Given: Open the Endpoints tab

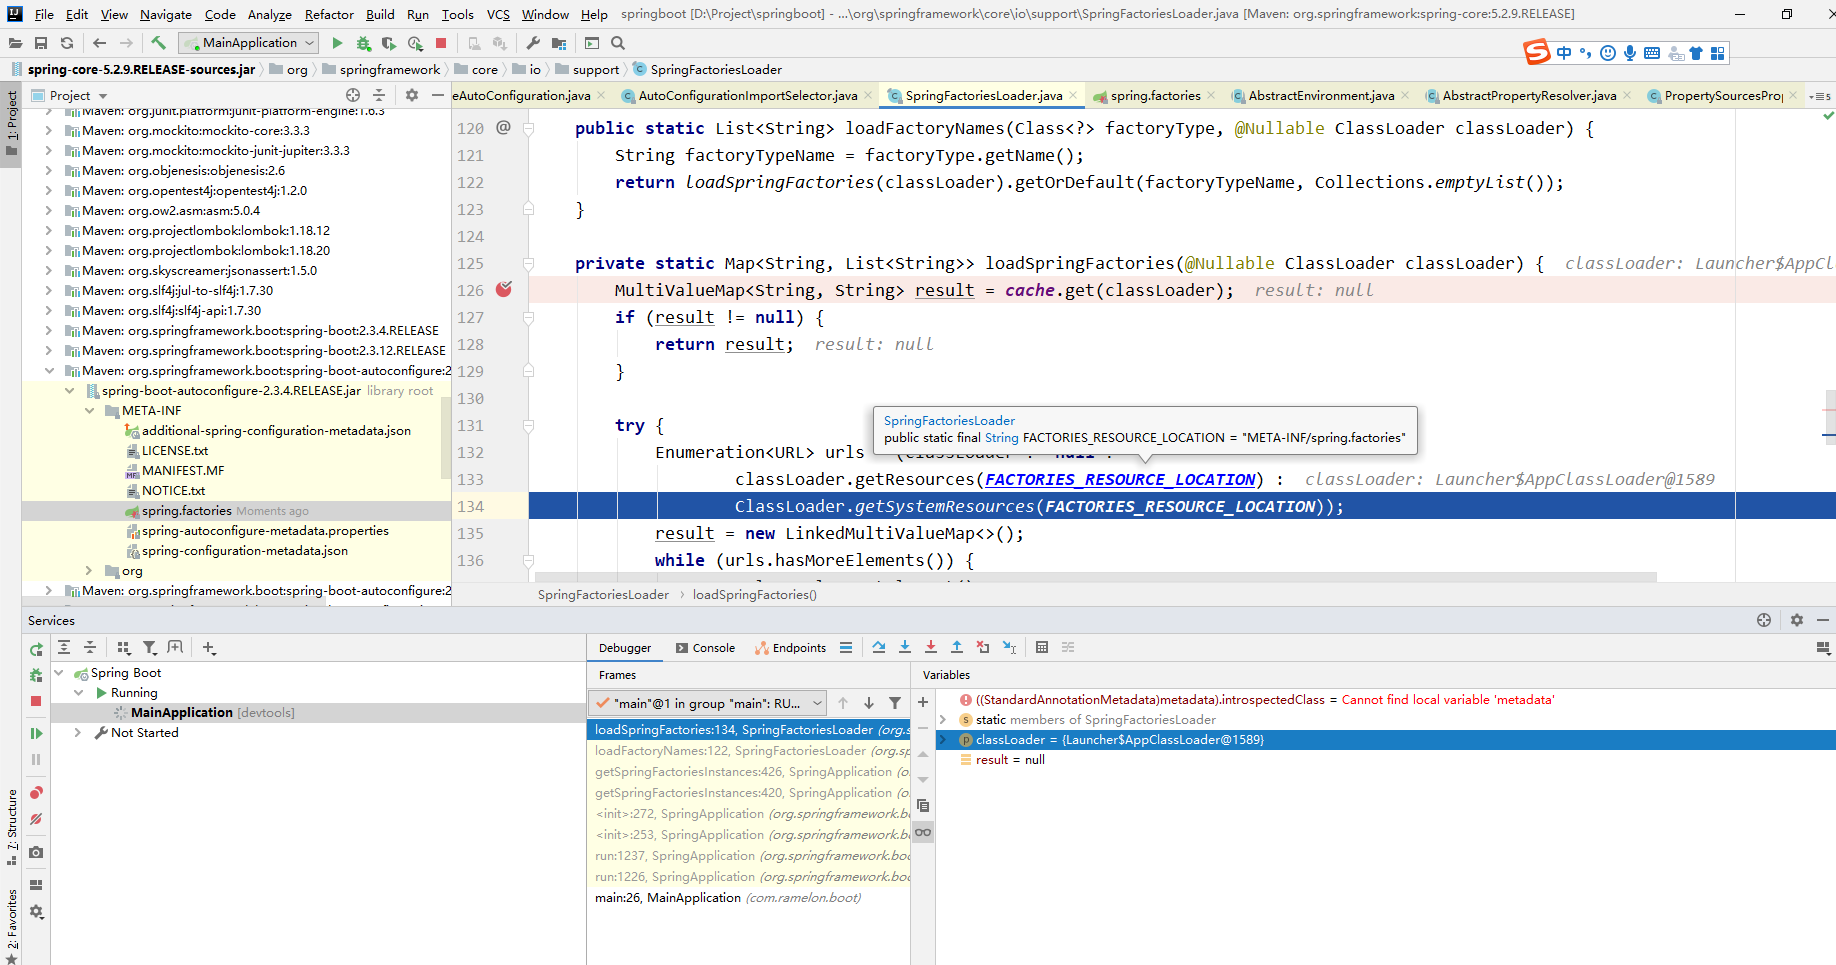Looking at the screenshot, I should point(790,648).
